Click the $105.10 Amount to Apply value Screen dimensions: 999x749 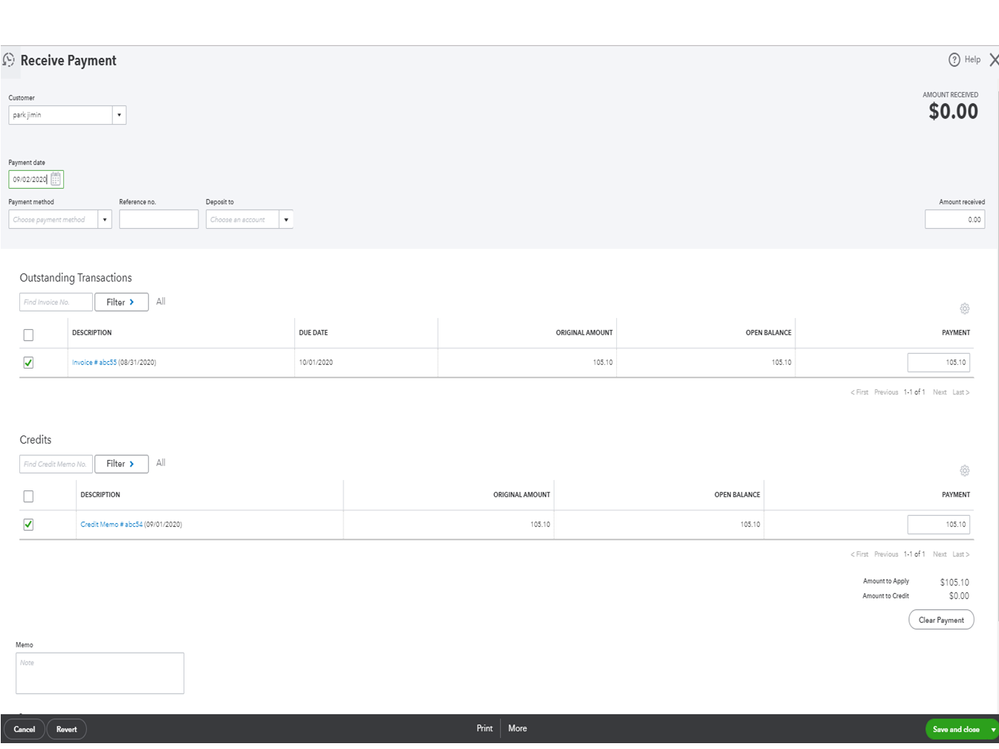tap(954, 583)
